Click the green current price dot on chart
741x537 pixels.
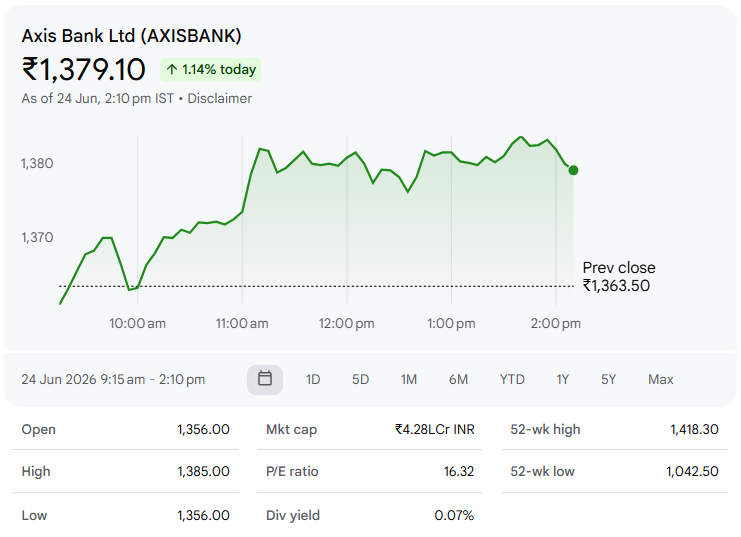[x=573, y=170]
